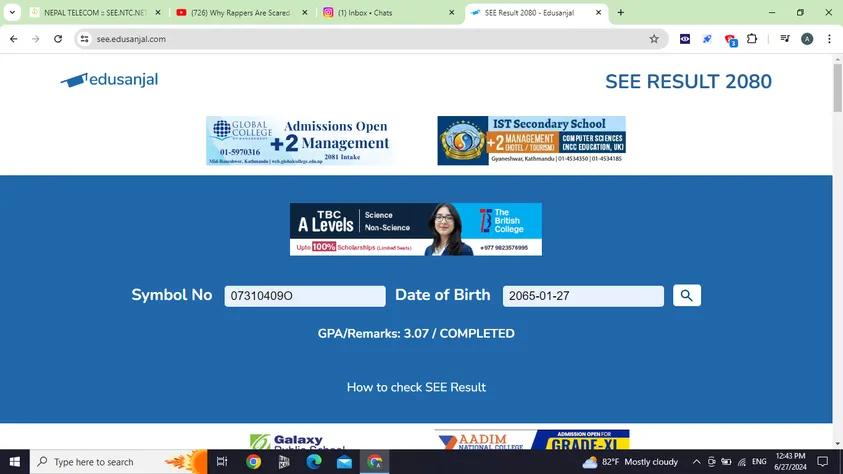Open the Global College admissions banner

click(300, 141)
